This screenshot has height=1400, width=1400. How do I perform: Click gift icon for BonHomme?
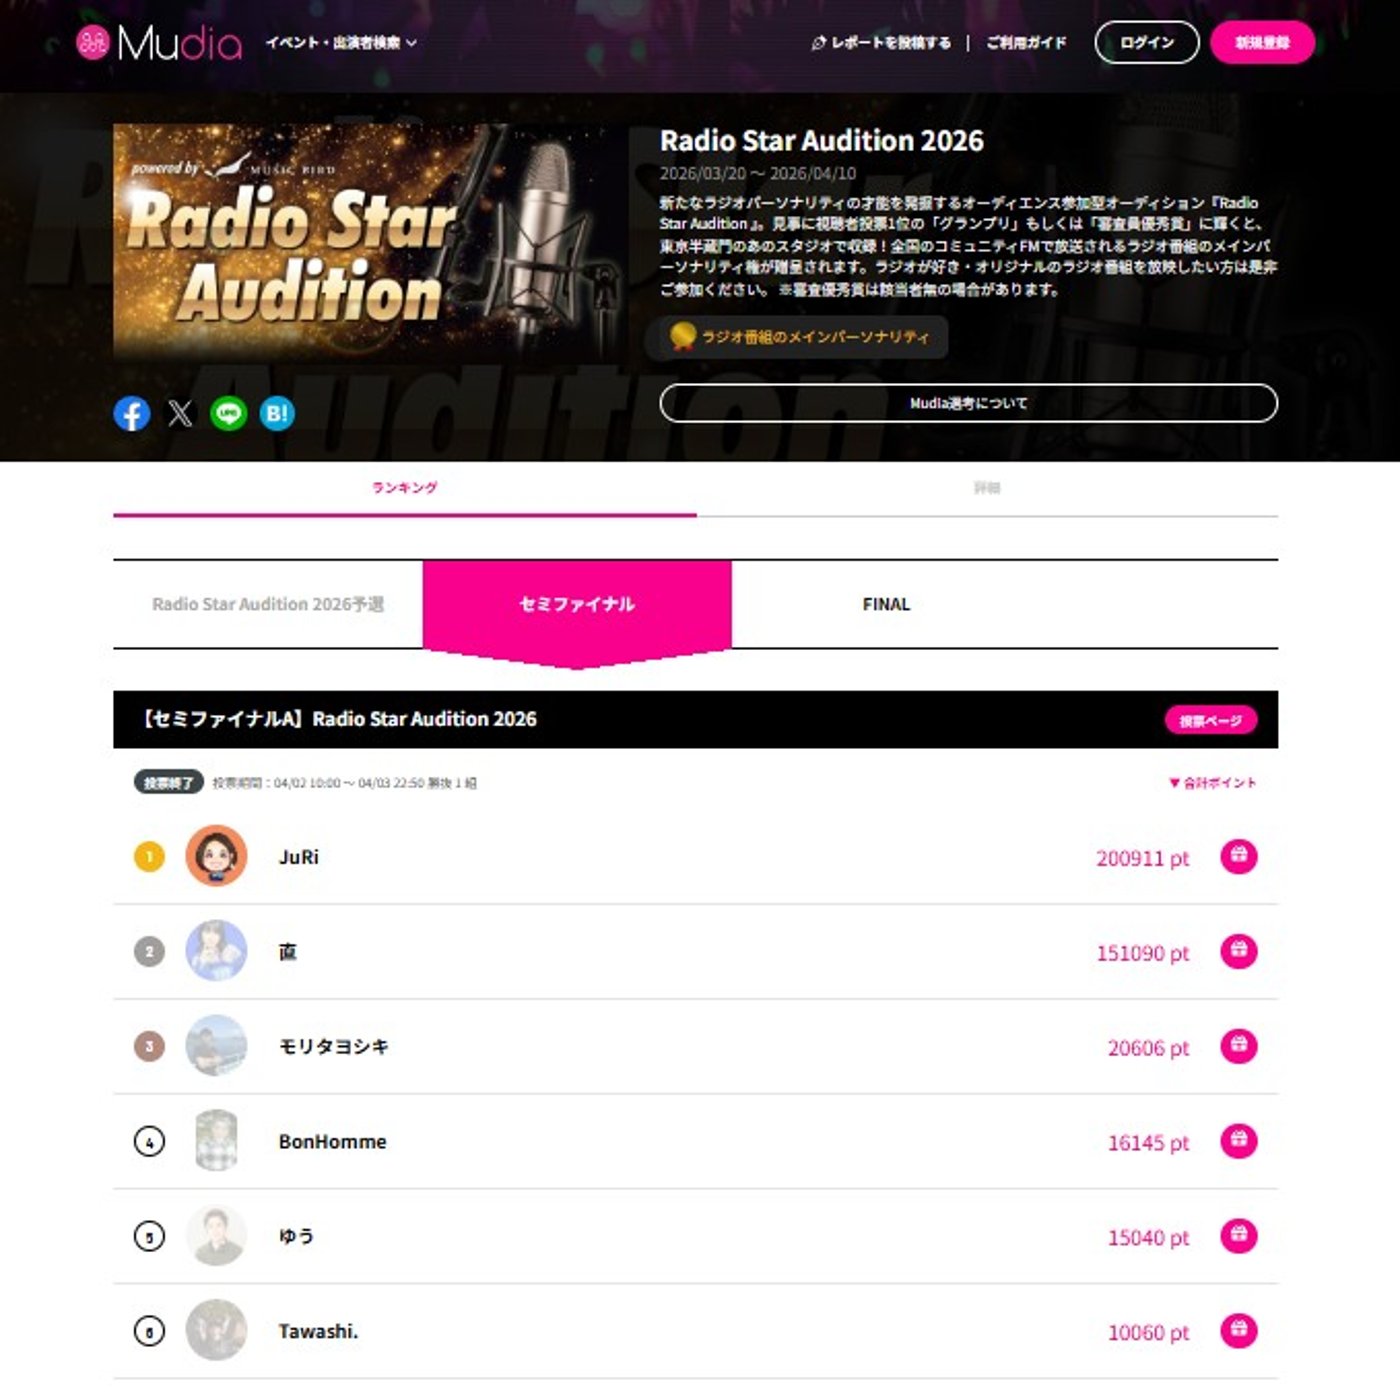(1238, 1141)
